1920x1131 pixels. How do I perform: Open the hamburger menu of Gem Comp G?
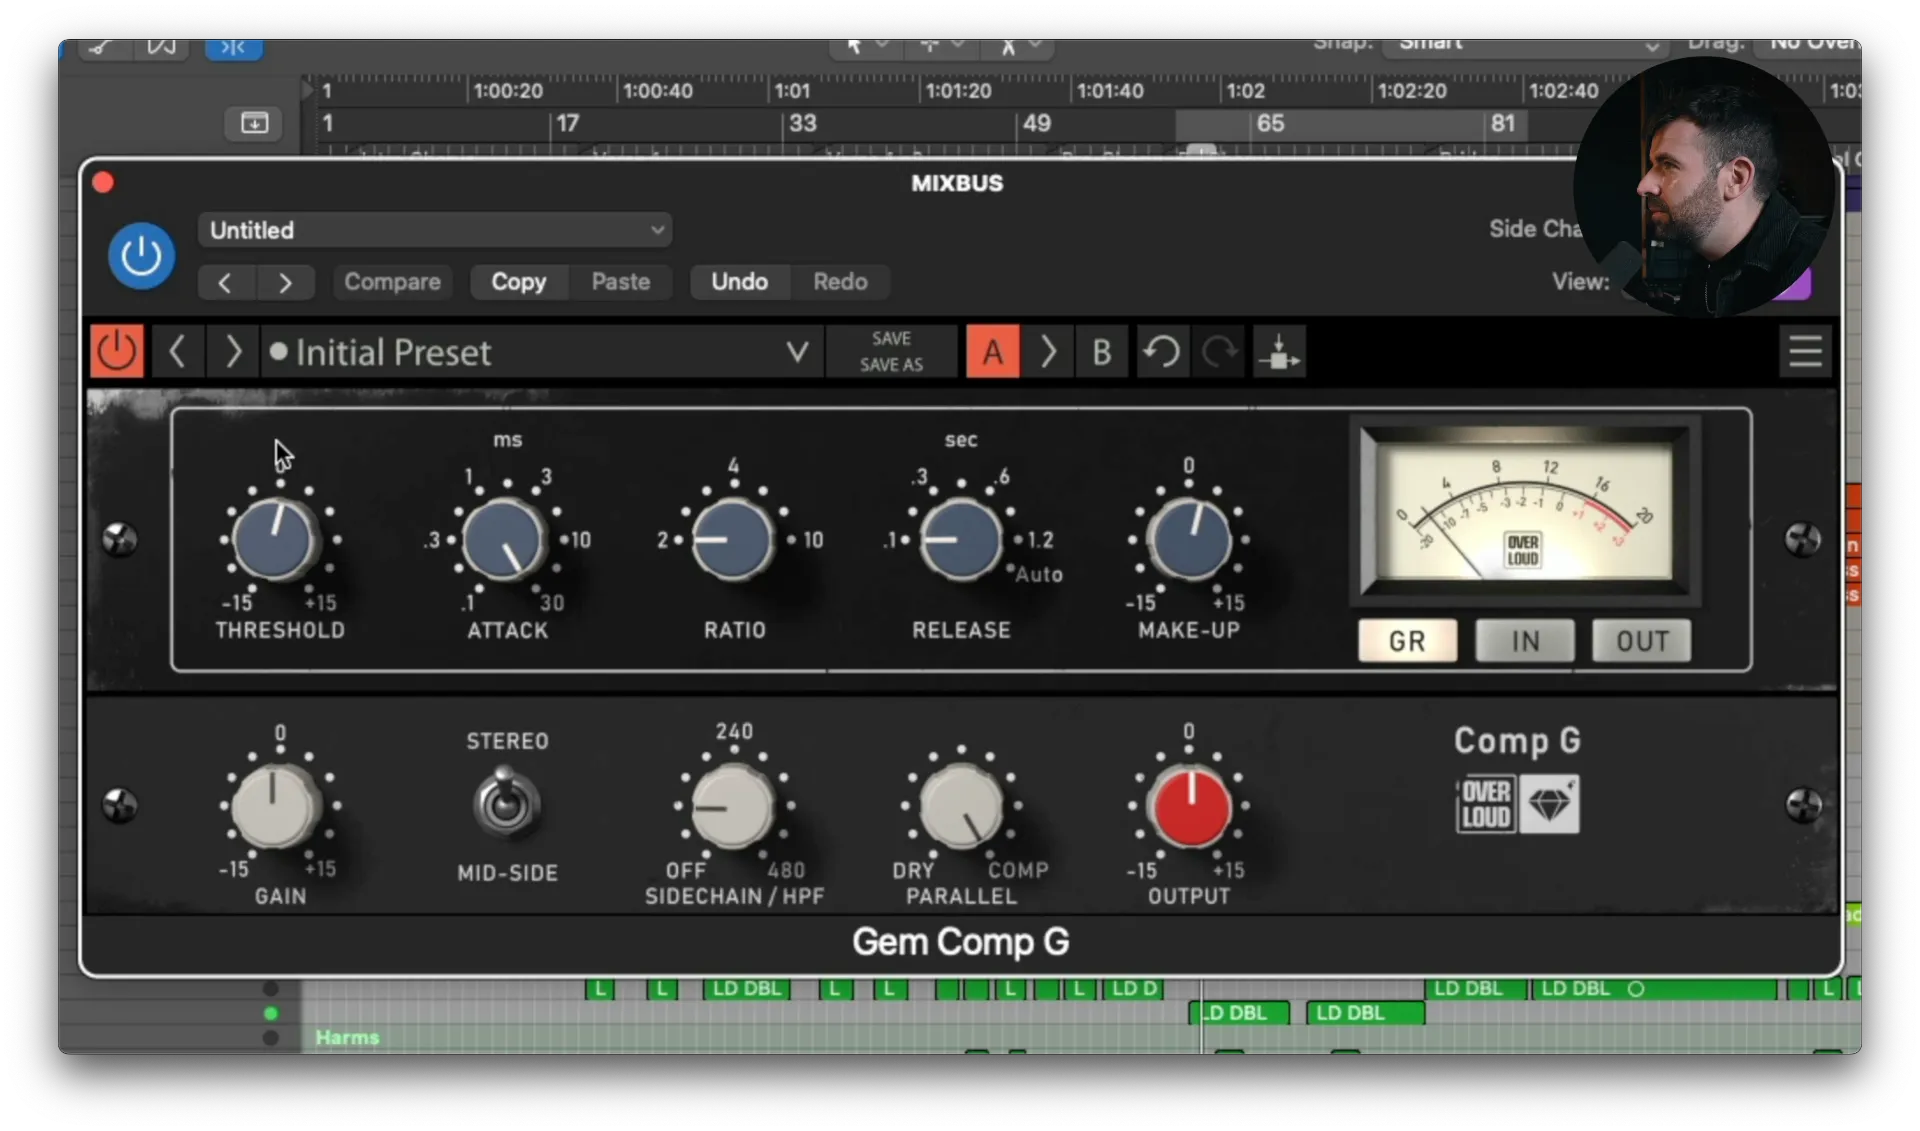click(1805, 351)
